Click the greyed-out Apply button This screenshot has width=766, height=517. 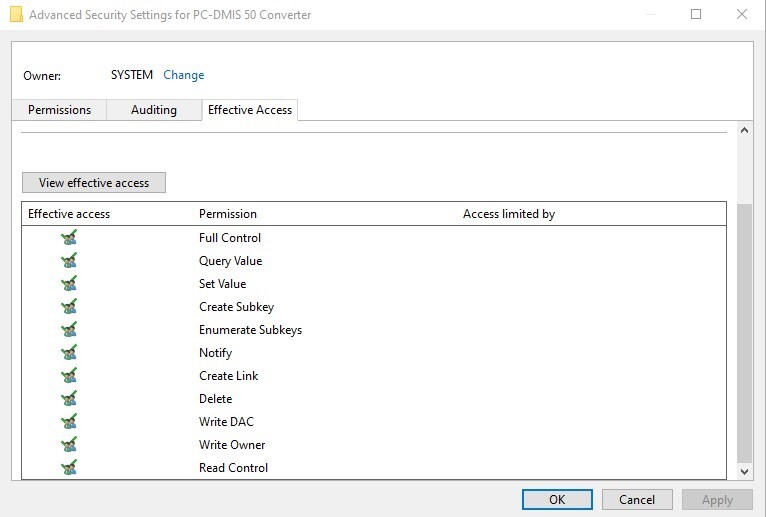pyautogui.click(x=717, y=499)
